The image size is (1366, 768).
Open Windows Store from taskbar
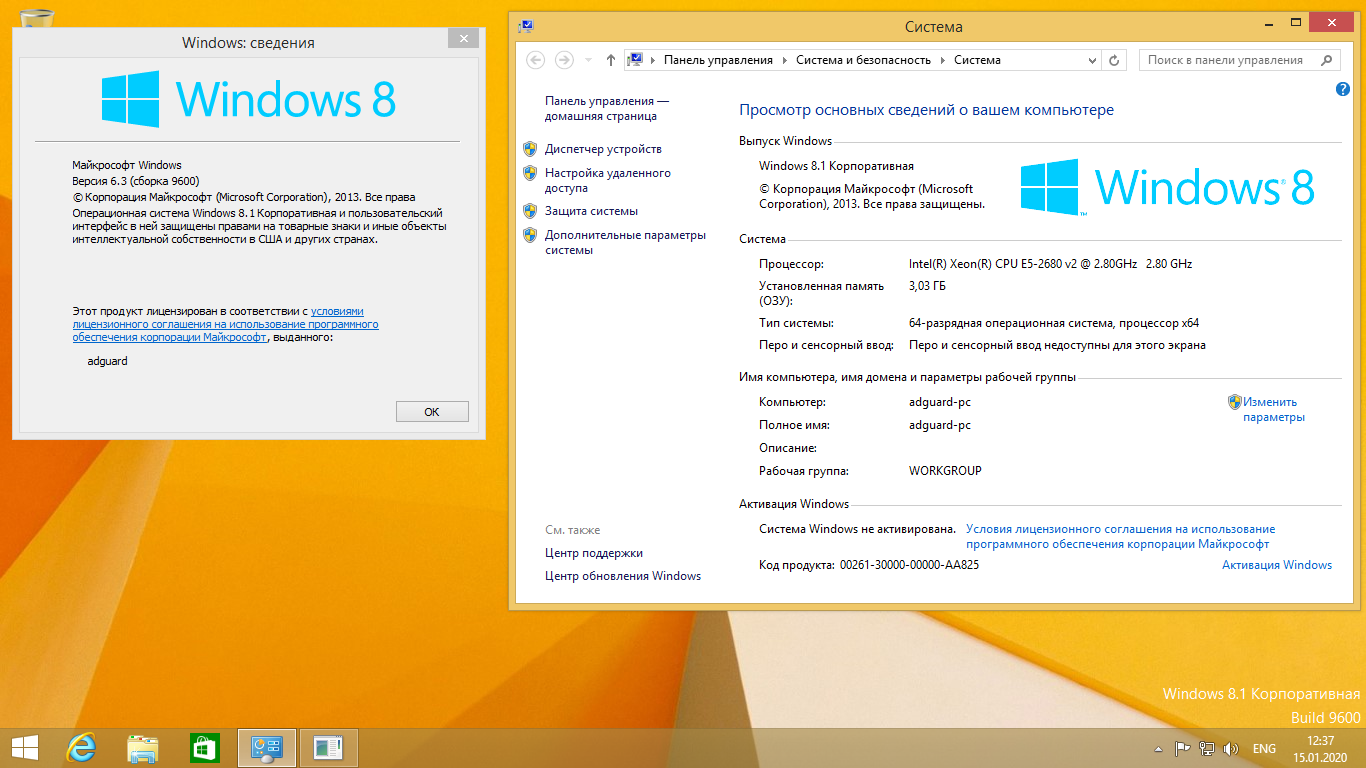(204, 748)
